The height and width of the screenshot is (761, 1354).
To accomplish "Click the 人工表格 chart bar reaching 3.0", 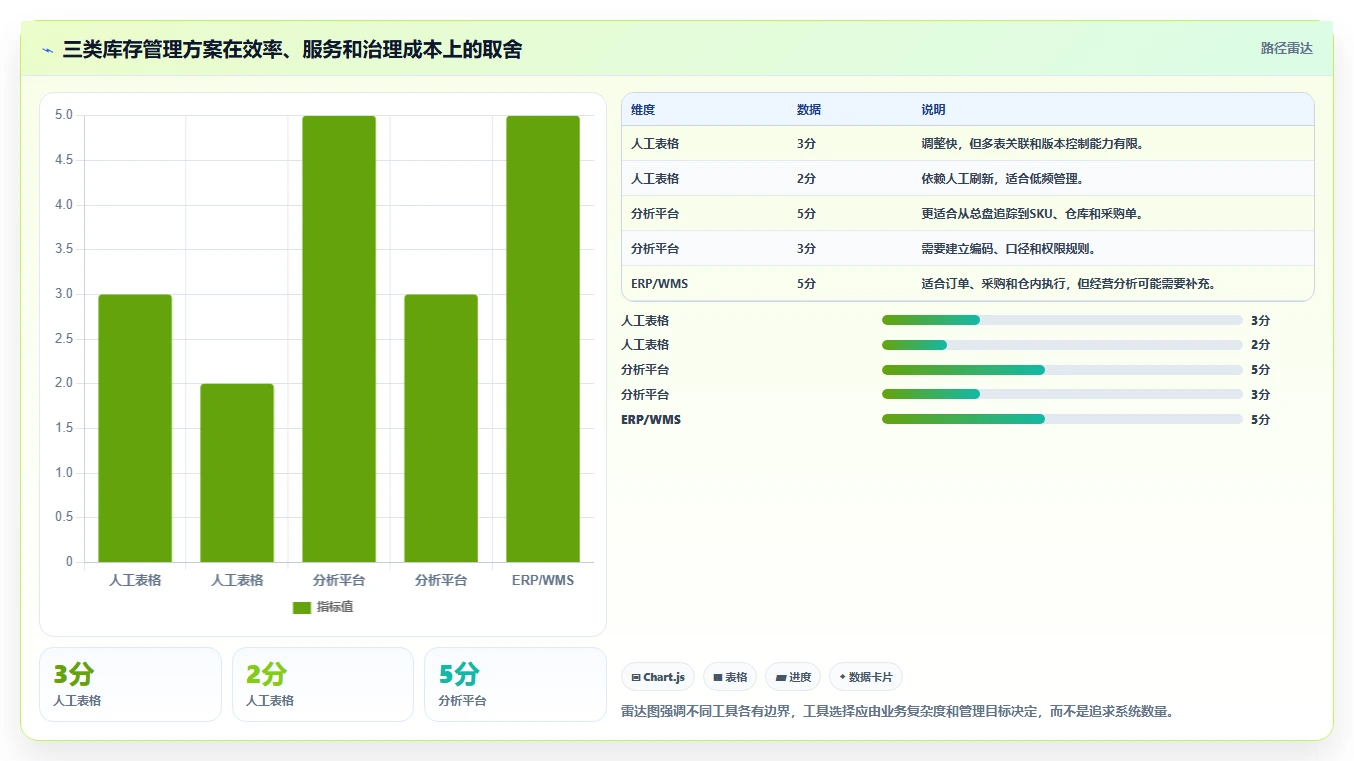I will [135, 428].
